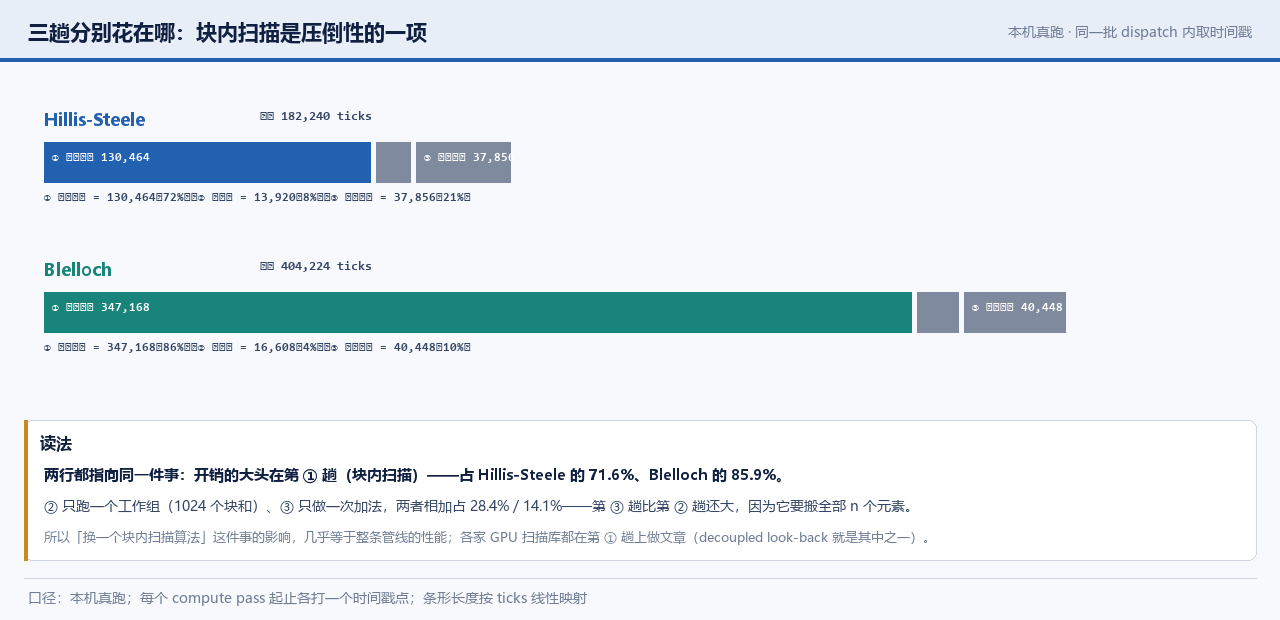The image size is (1280, 620).
Task: Click the gray Hillis-Steele segment labeled 37,856
Action: [463, 162]
